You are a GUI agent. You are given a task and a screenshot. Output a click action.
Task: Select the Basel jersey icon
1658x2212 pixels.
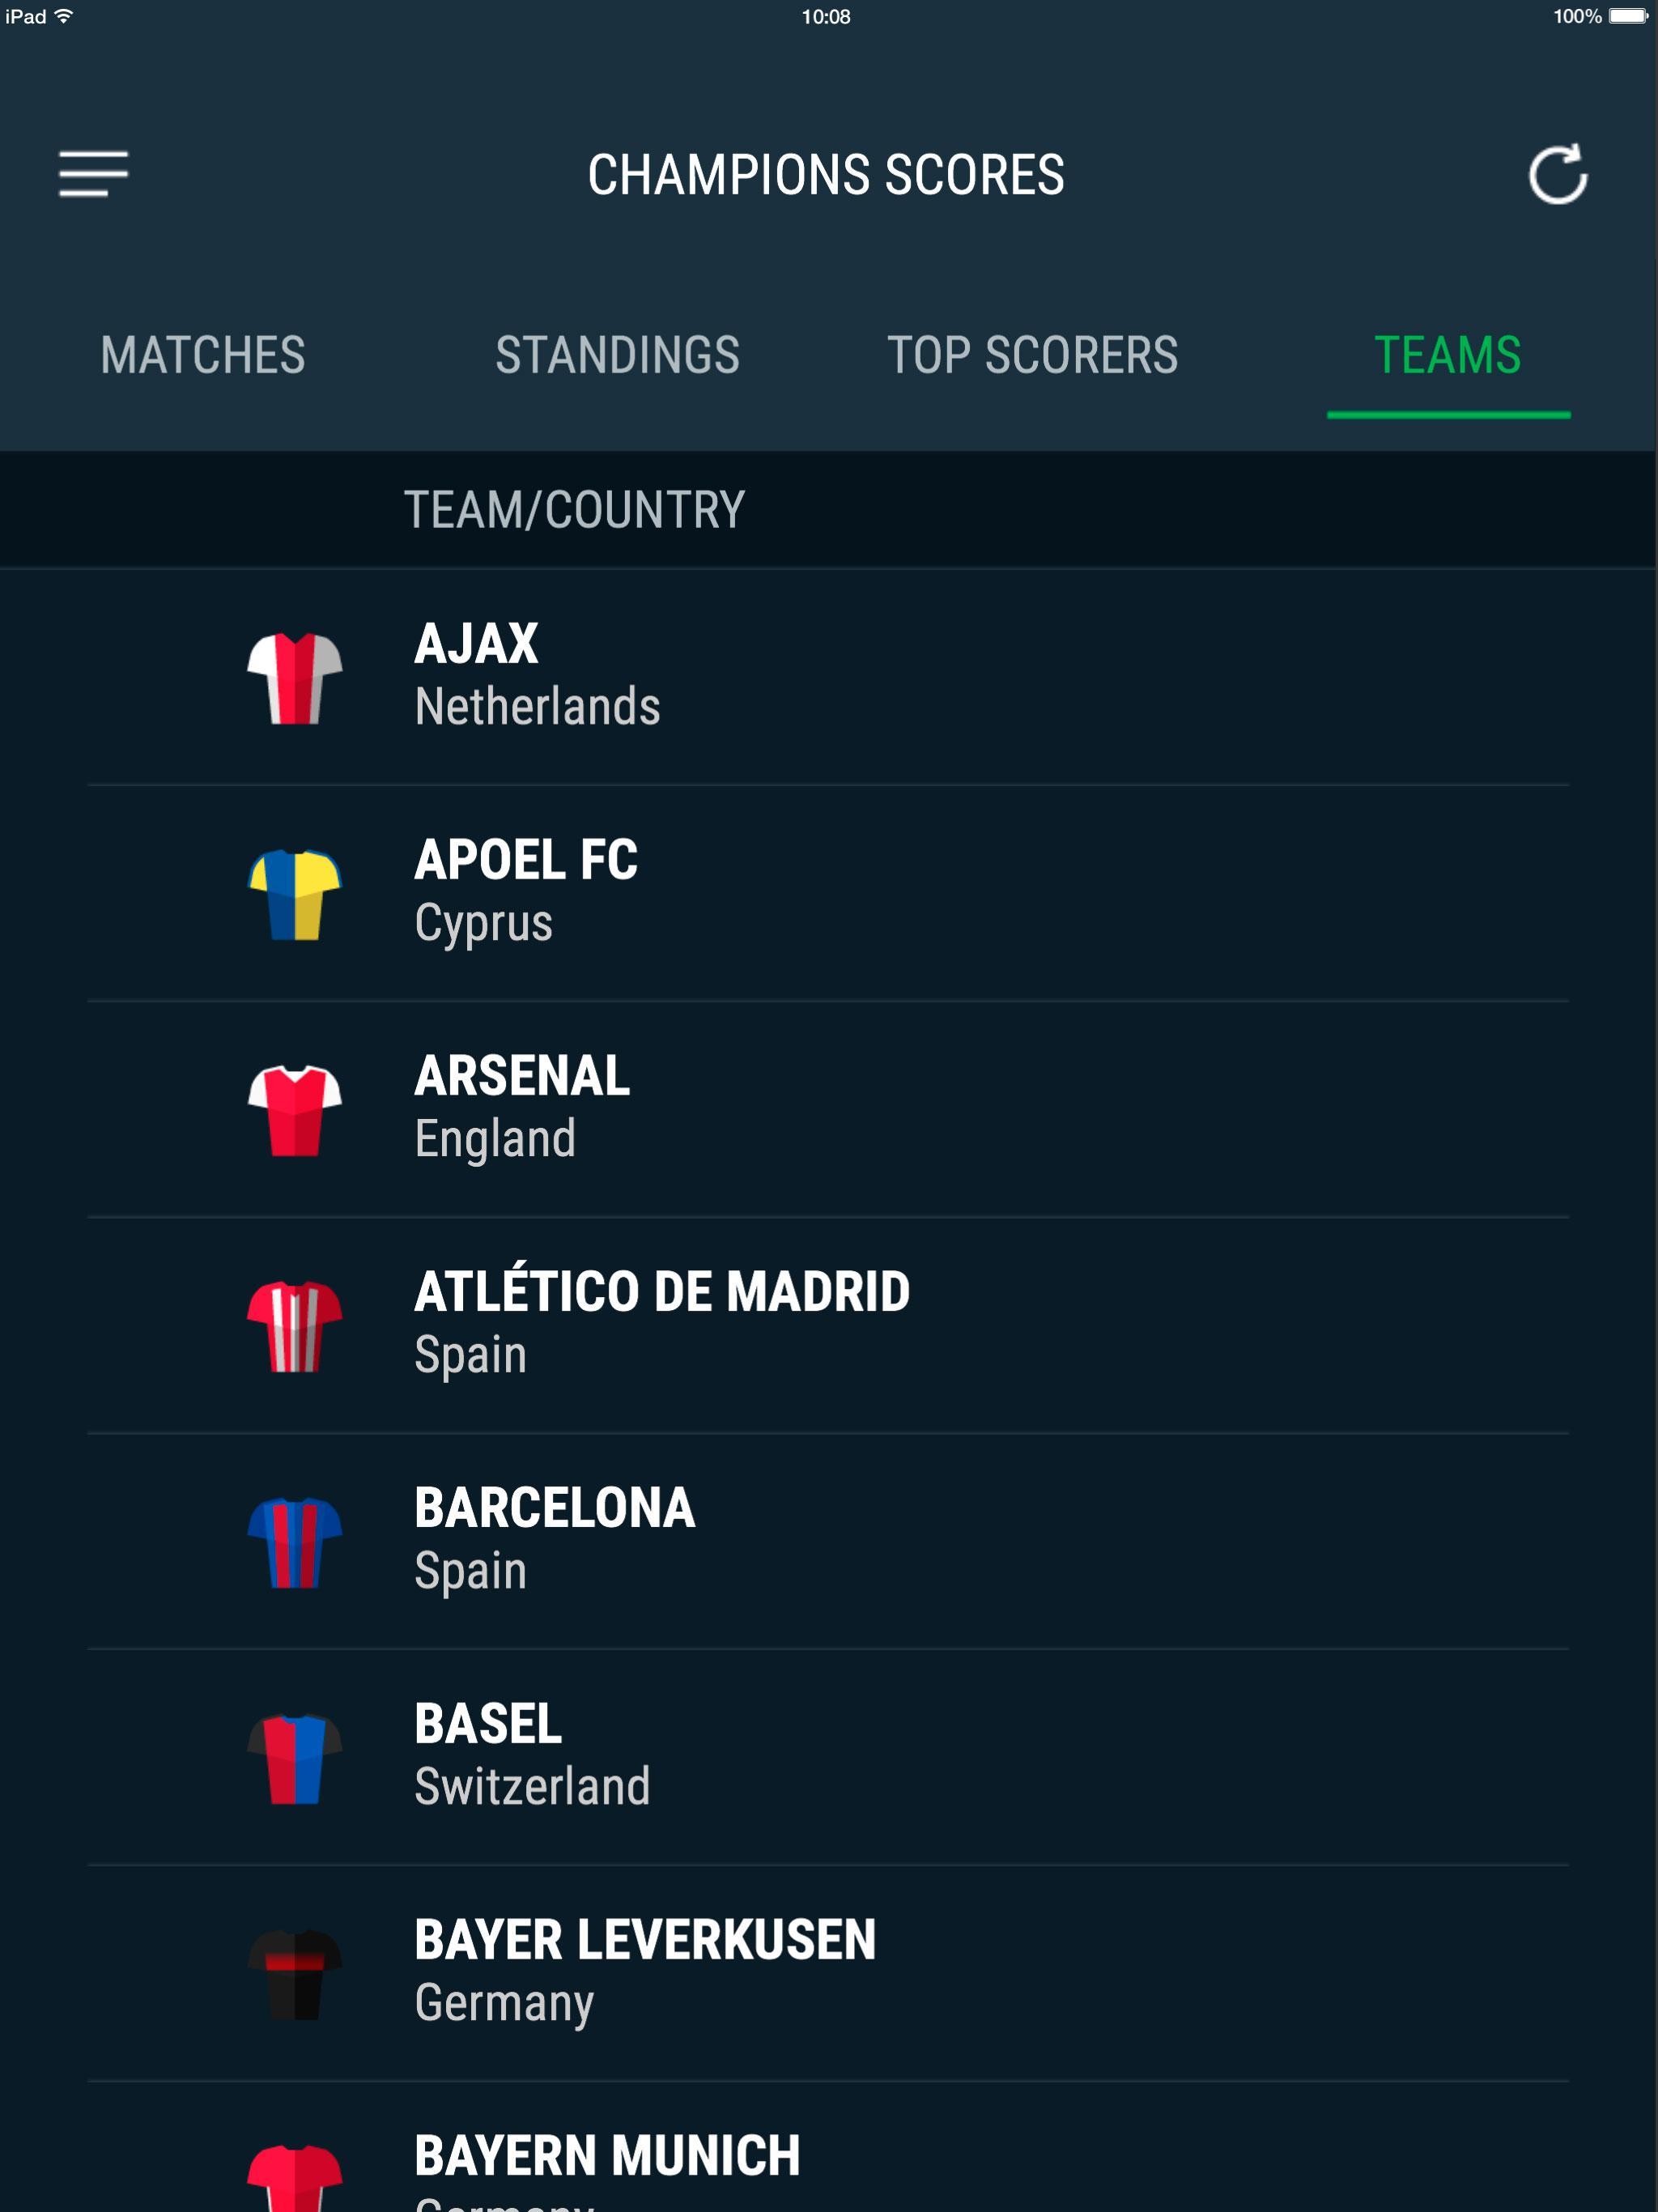coord(295,1758)
